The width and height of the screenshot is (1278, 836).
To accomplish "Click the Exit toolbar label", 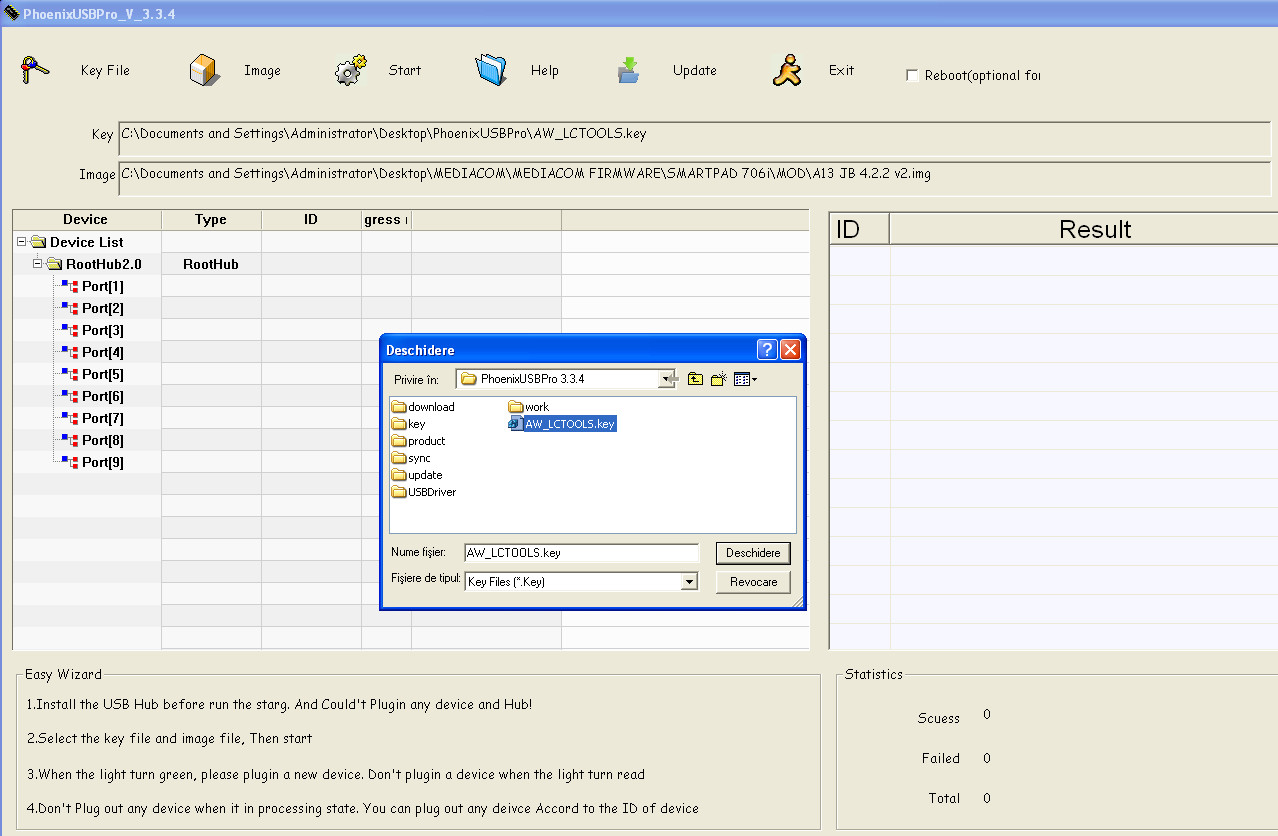I will click(841, 71).
